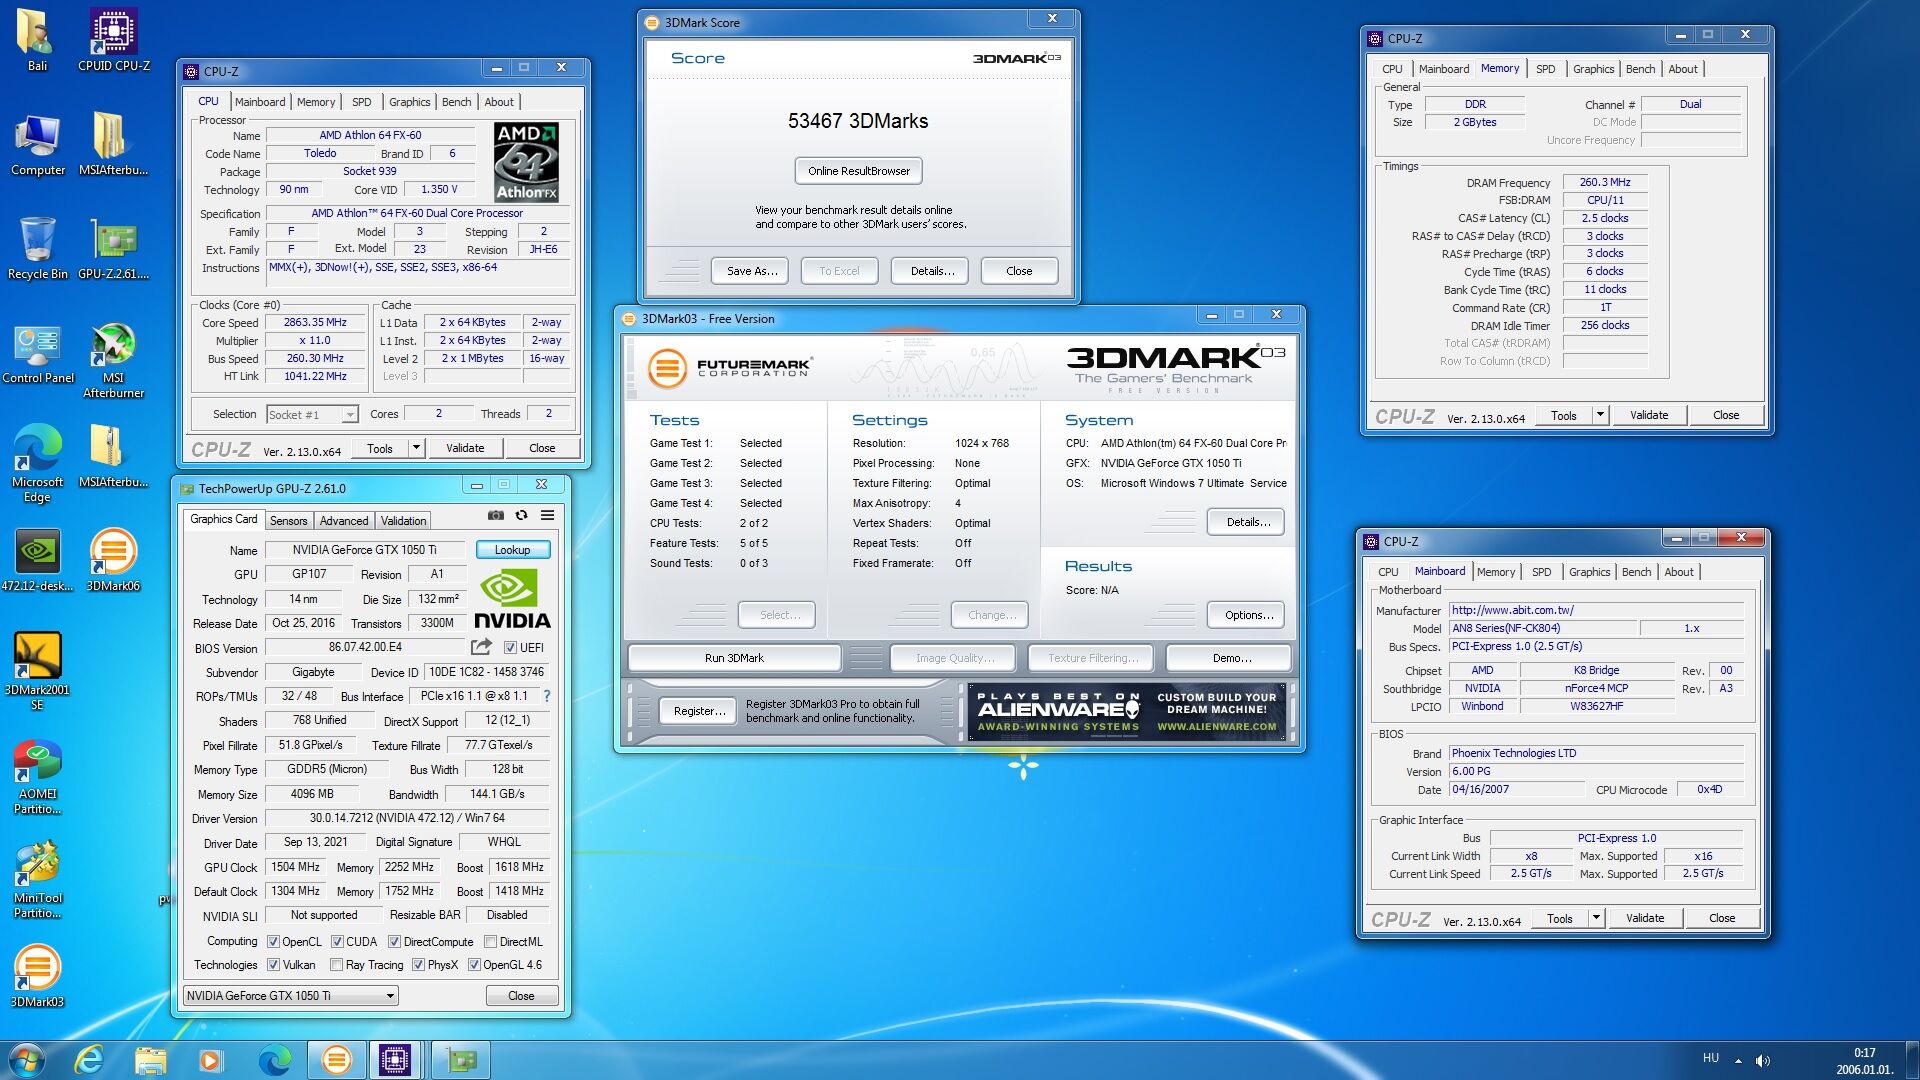Toggle the PhysX checkbox
Screen dimensions: 1920x1080
[x=418, y=965]
